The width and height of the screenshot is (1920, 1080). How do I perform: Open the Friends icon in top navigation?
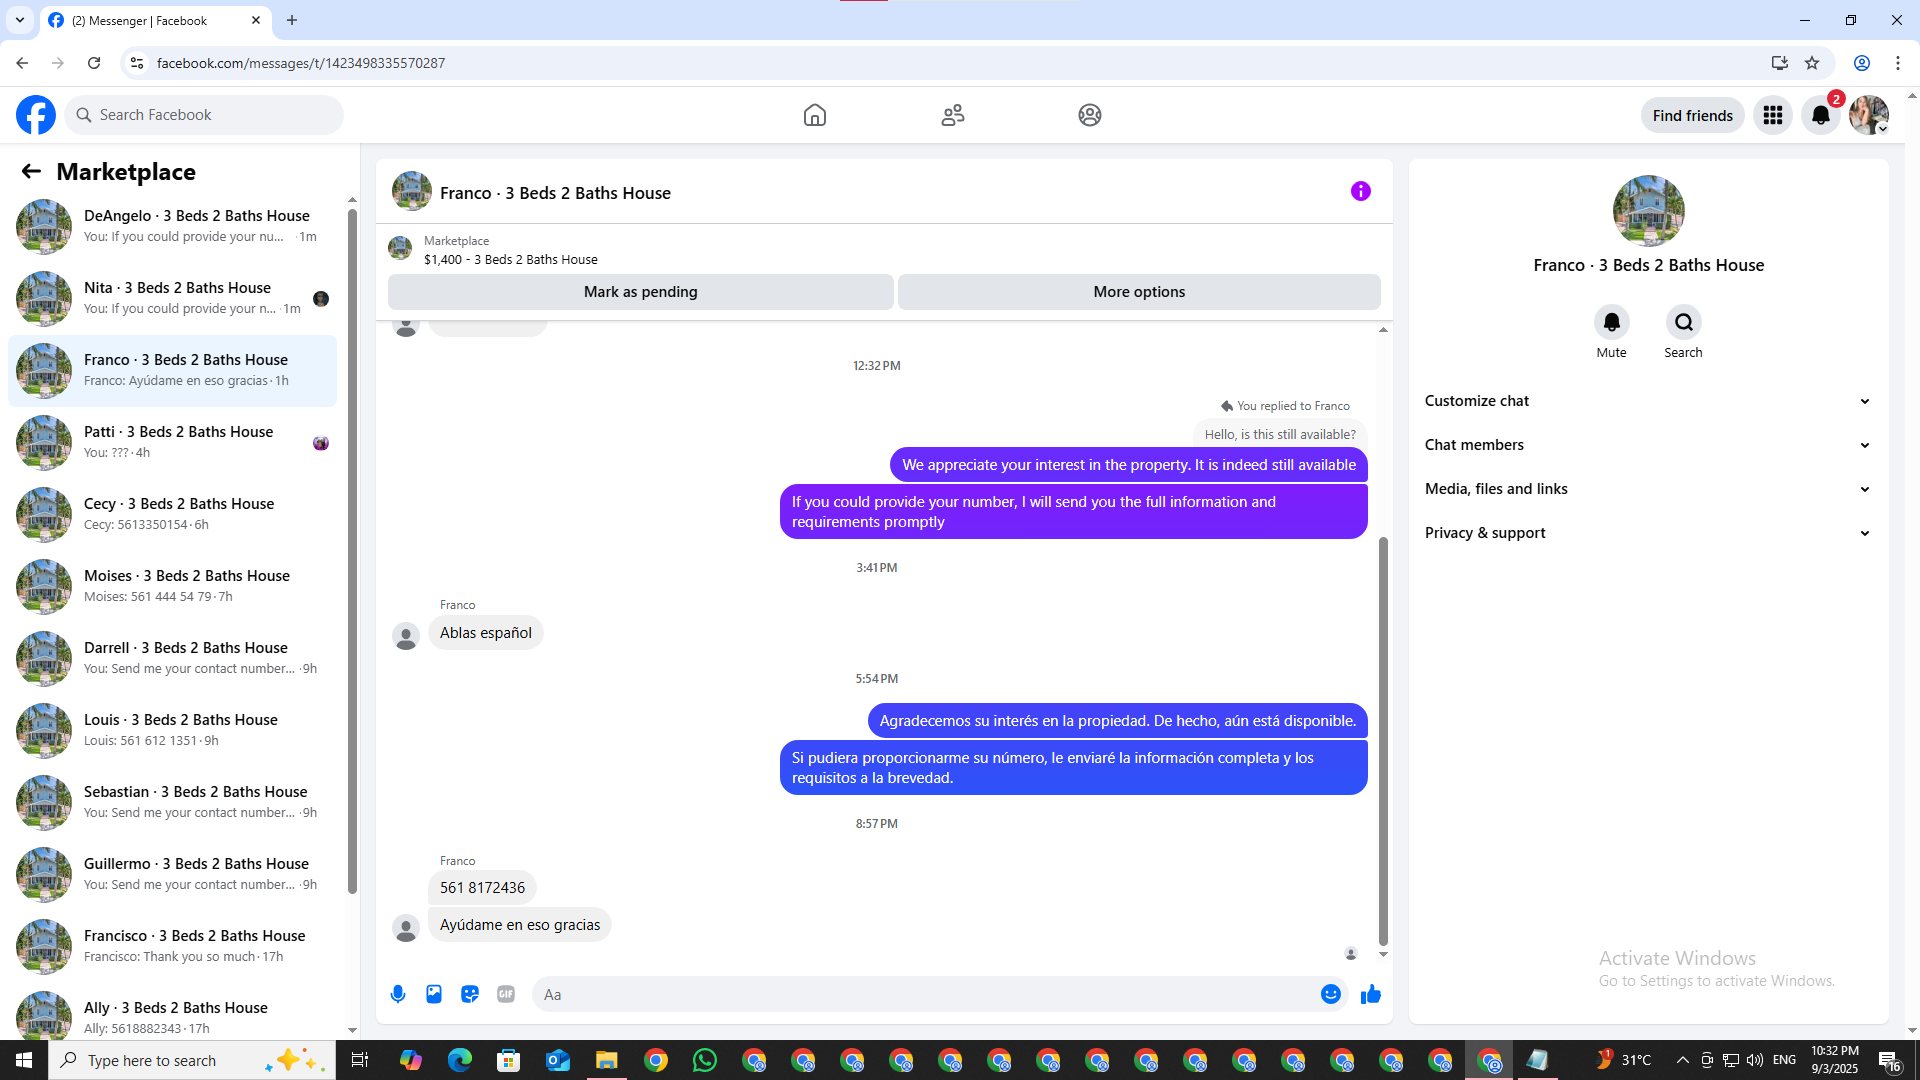coord(953,115)
